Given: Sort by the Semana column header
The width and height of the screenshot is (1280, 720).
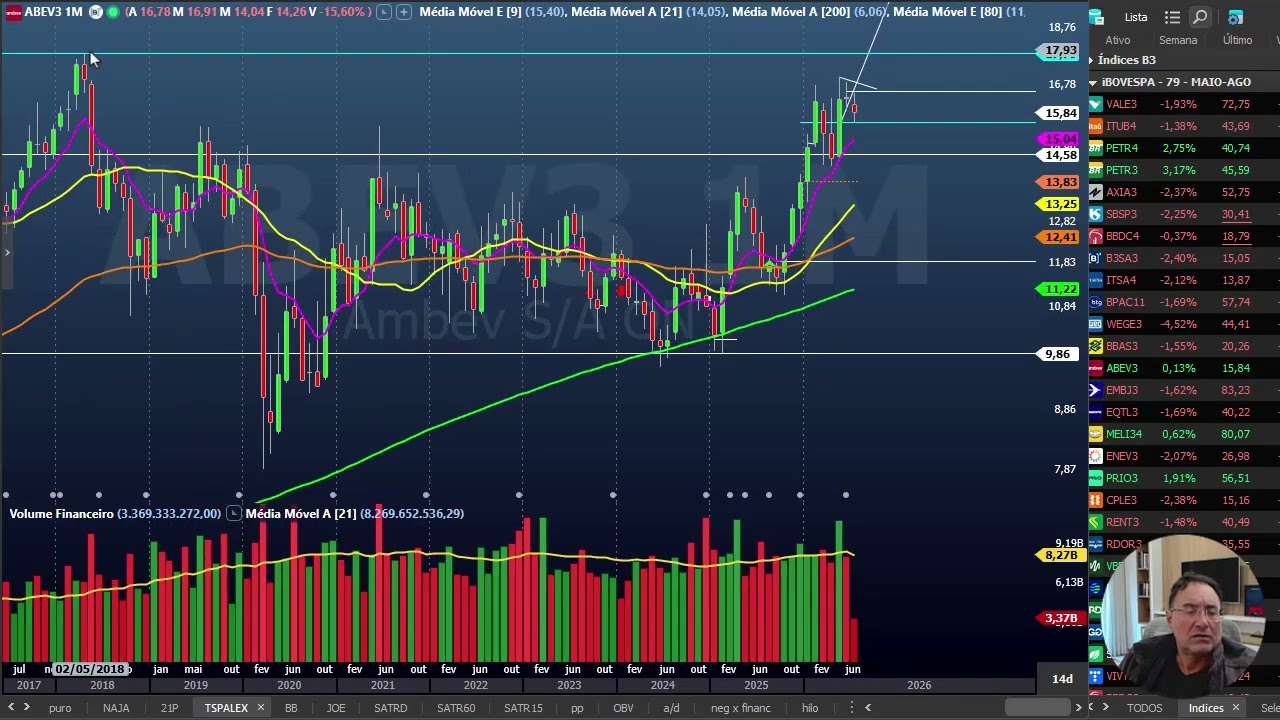Looking at the screenshot, I should [x=1178, y=40].
